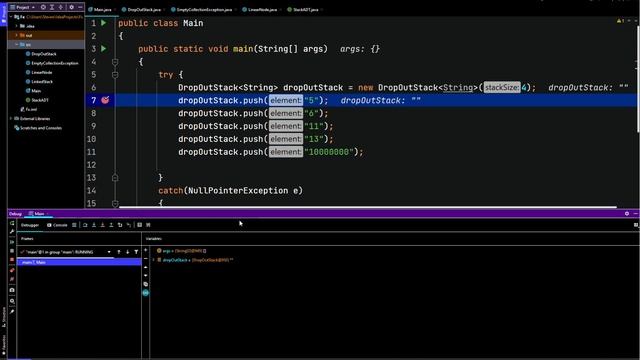Image resolution: width=640 pixels, height=360 pixels.
Task: Go to next frame down arrow
Action: point(127,252)
